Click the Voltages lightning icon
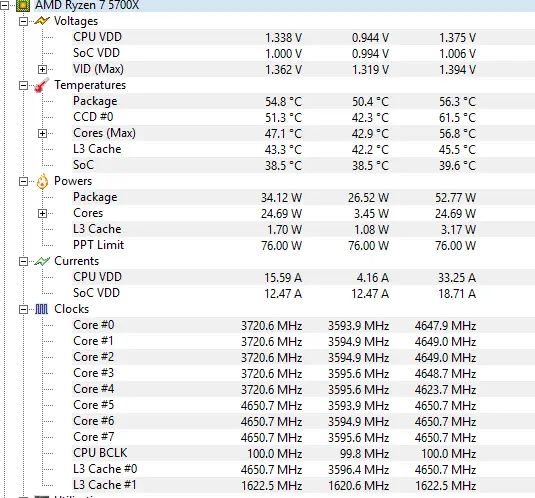Viewport: 535px width, 498px height. [42, 21]
